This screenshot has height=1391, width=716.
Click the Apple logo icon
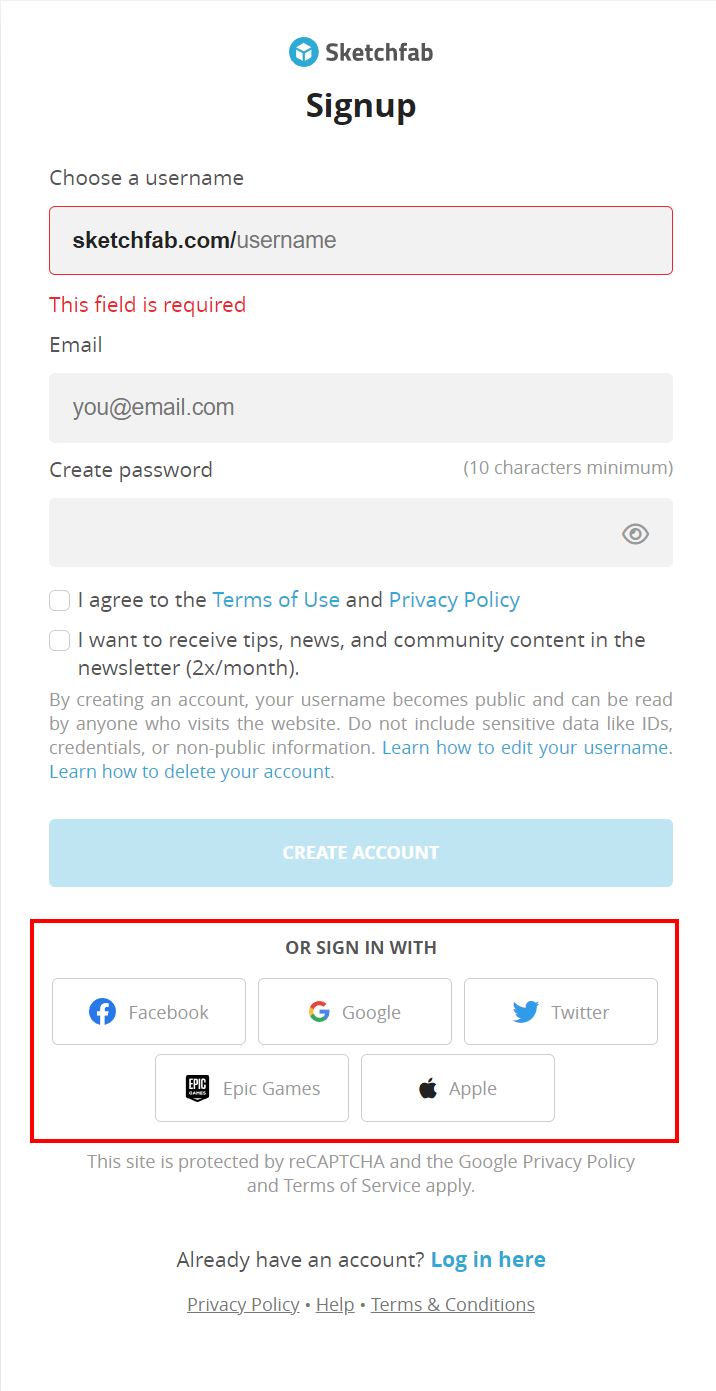[x=428, y=1088]
